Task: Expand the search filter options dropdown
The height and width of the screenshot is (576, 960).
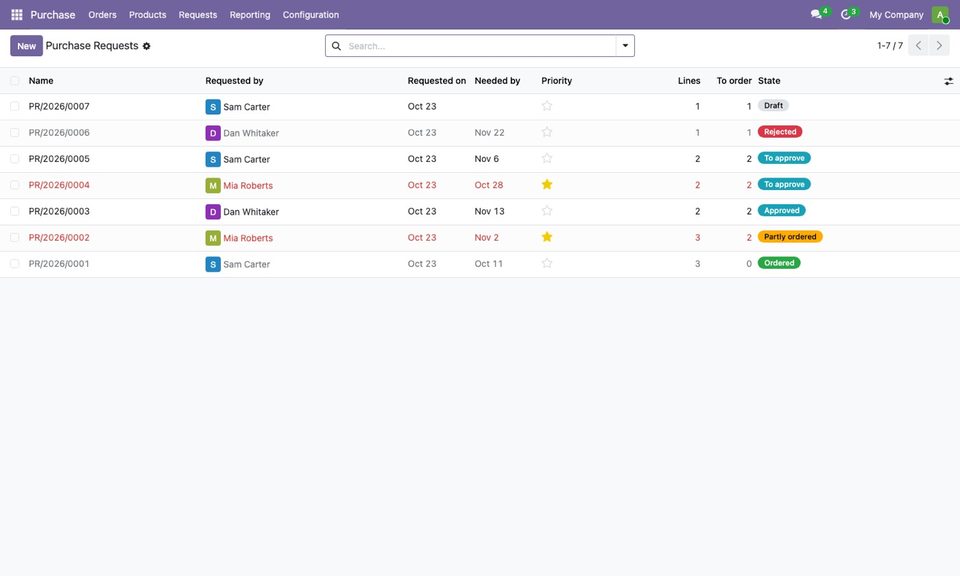Action: [625, 46]
